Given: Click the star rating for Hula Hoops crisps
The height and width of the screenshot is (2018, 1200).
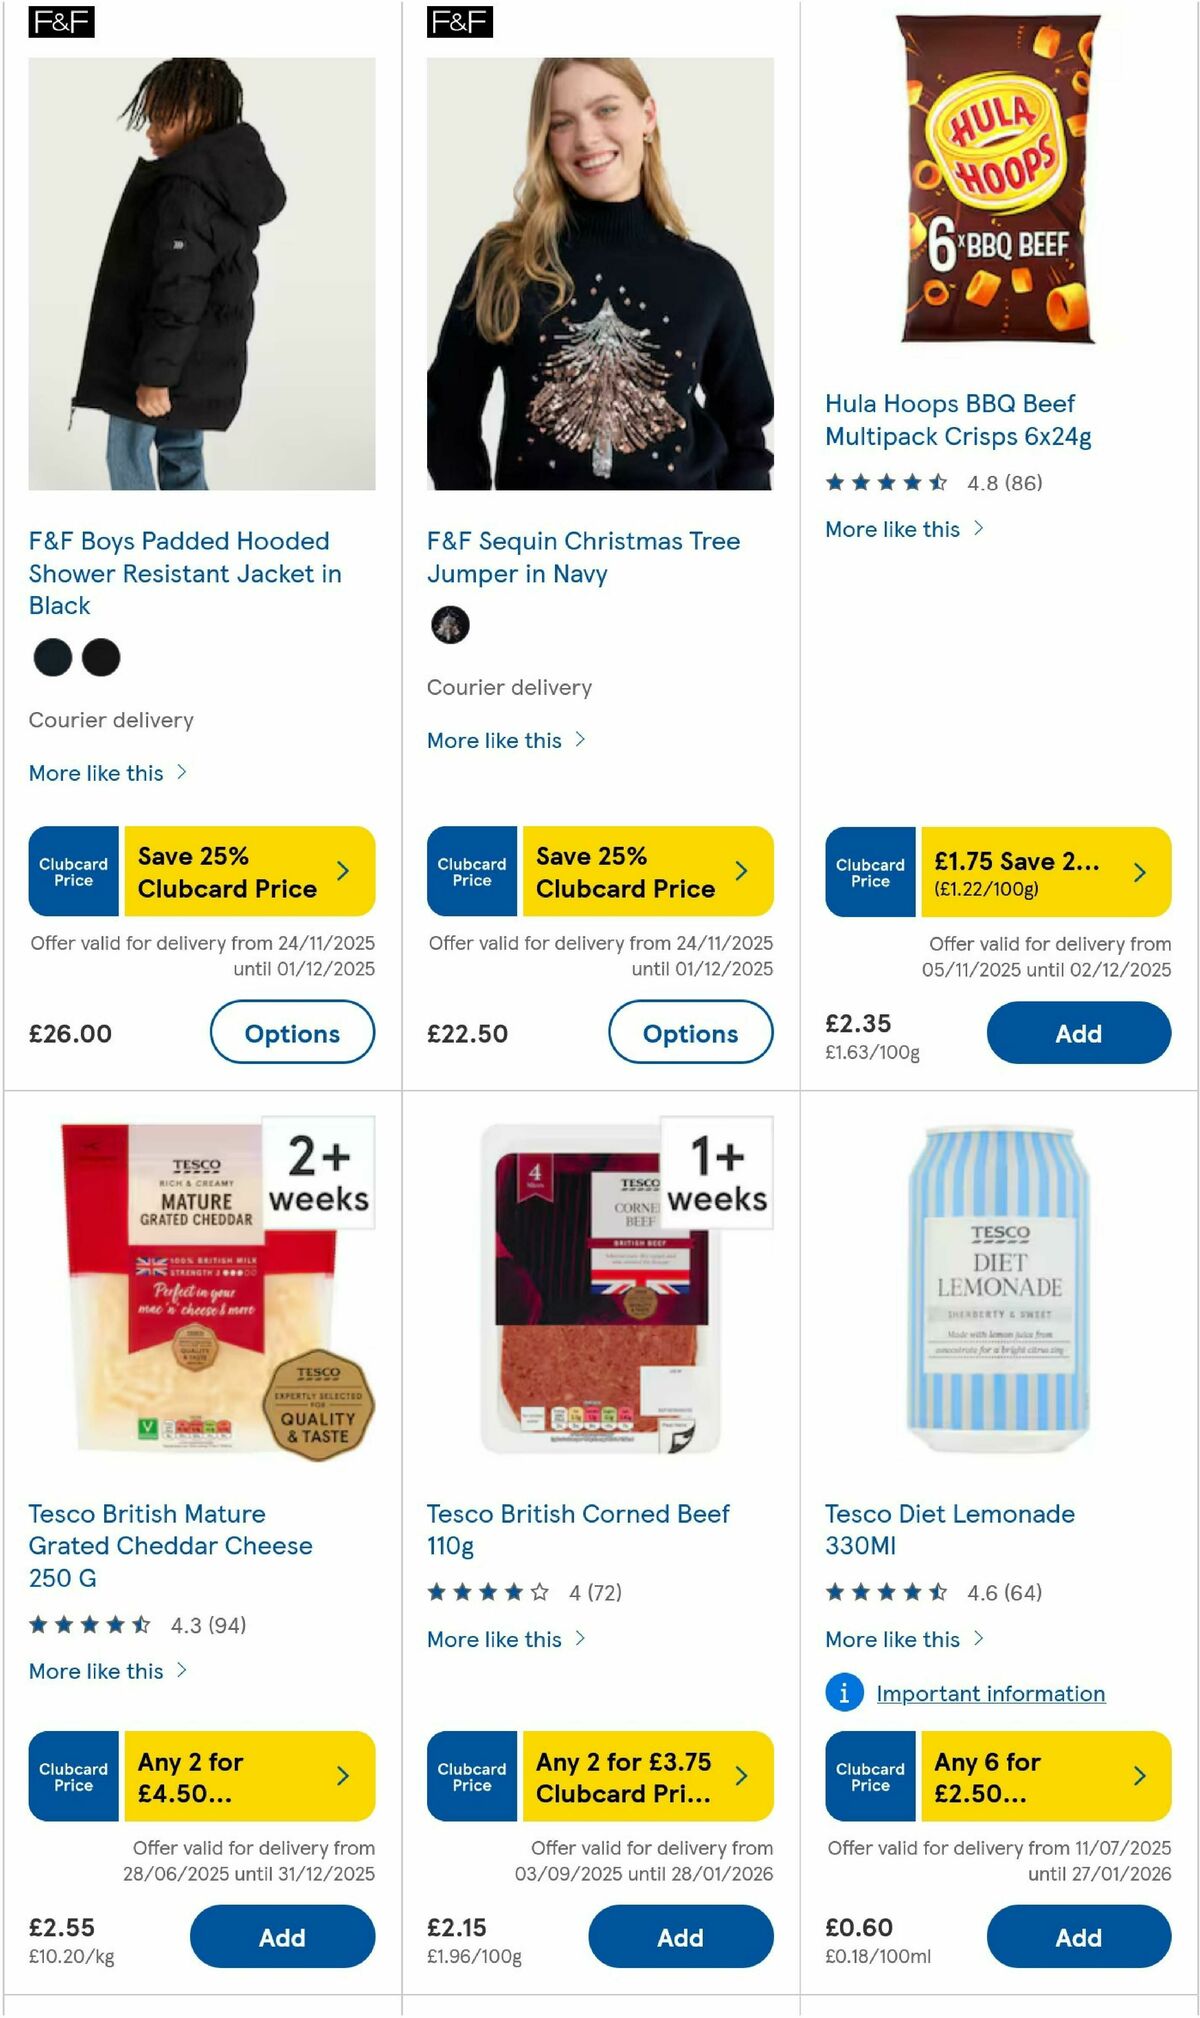Looking at the screenshot, I should [885, 482].
